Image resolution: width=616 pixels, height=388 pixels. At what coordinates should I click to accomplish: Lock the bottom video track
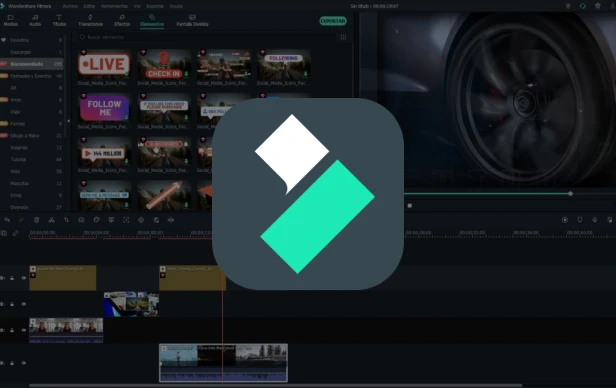tap(12, 363)
